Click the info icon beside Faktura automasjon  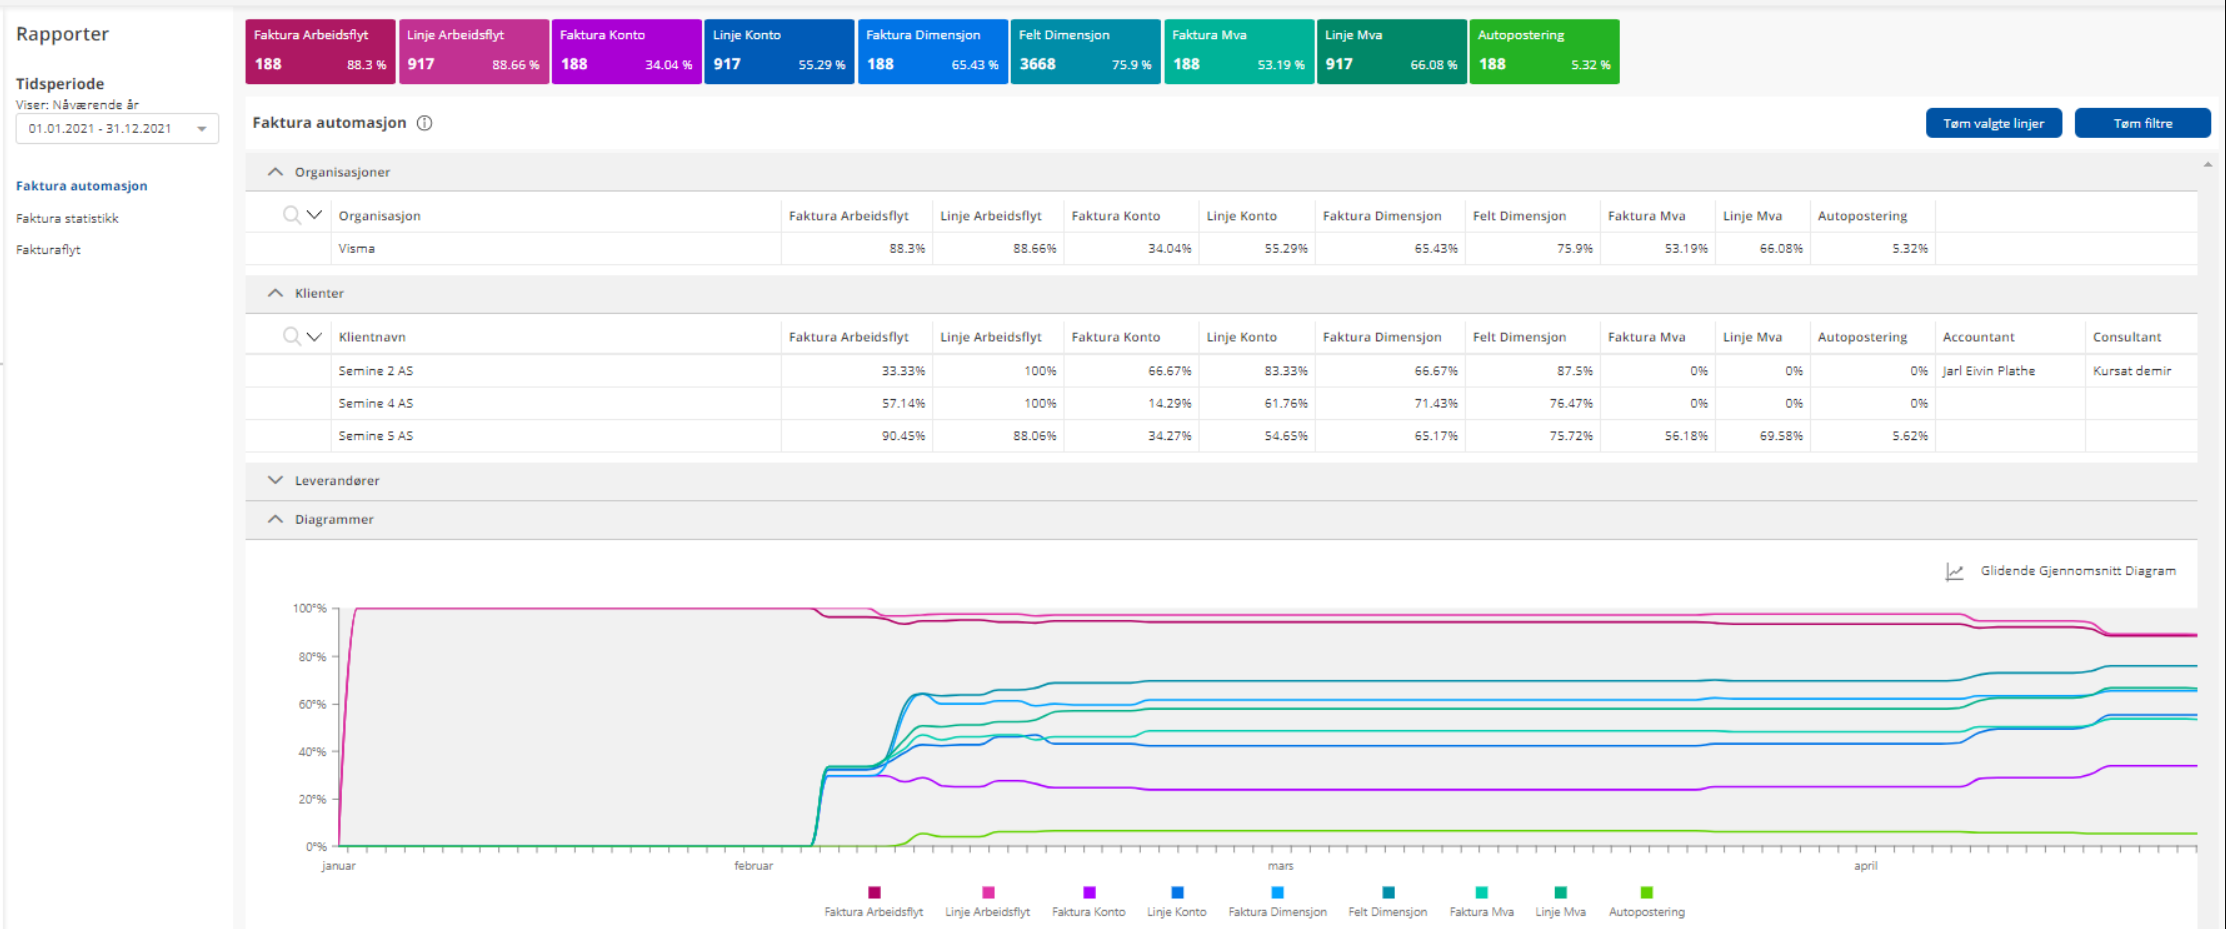424,123
